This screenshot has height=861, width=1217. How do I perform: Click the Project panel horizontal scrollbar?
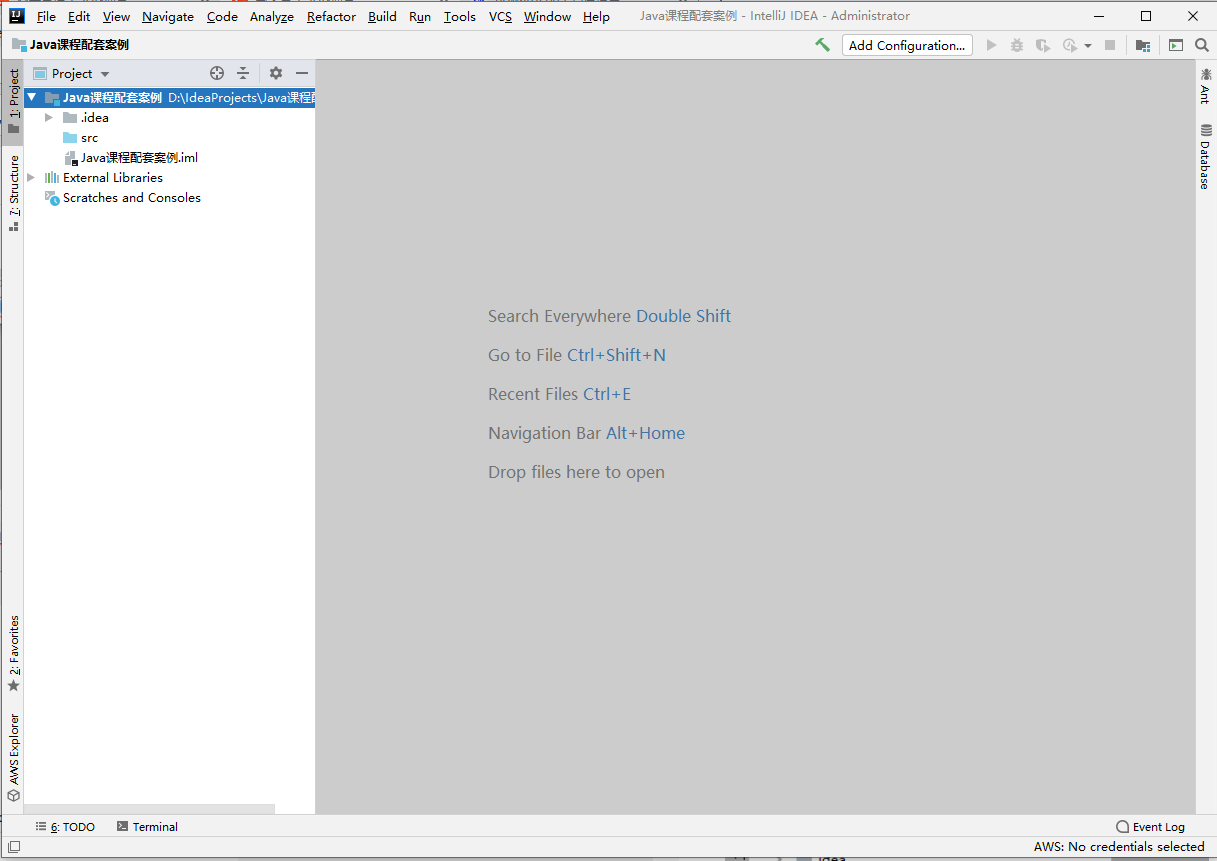tap(149, 809)
